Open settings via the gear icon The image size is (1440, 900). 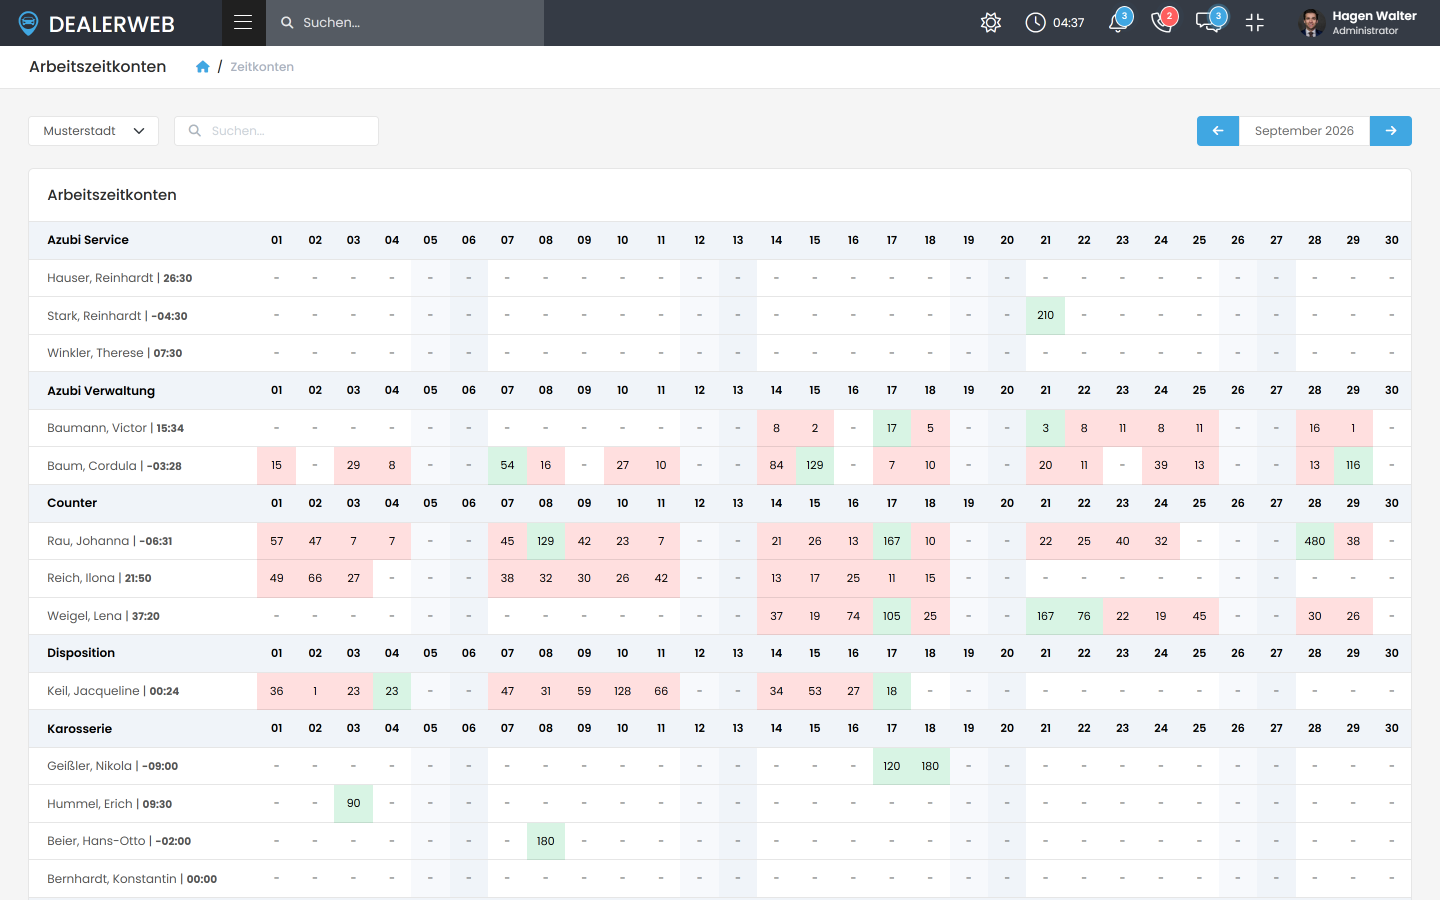tap(991, 23)
